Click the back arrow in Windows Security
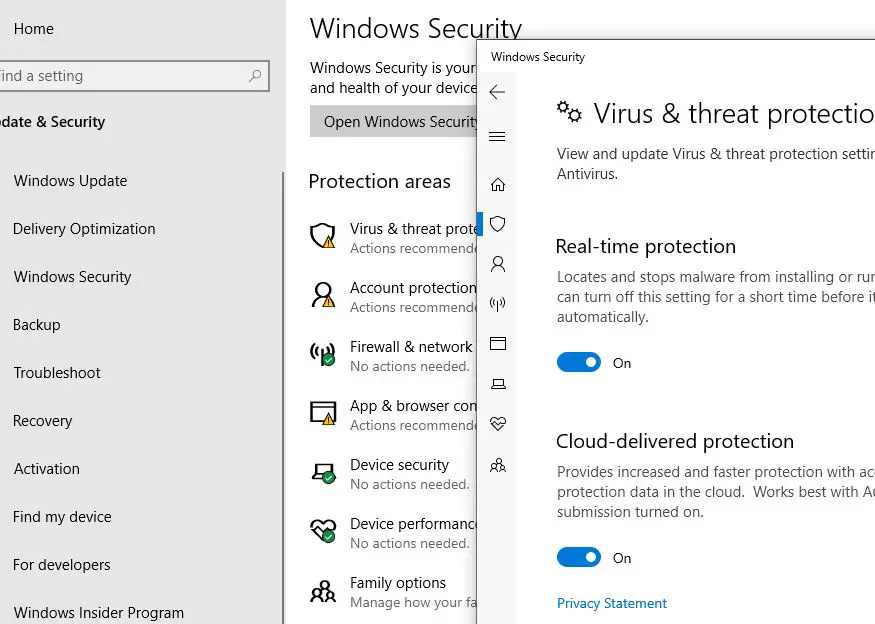Image resolution: width=875 pixels, height=624 pixels. coord(497,92)
